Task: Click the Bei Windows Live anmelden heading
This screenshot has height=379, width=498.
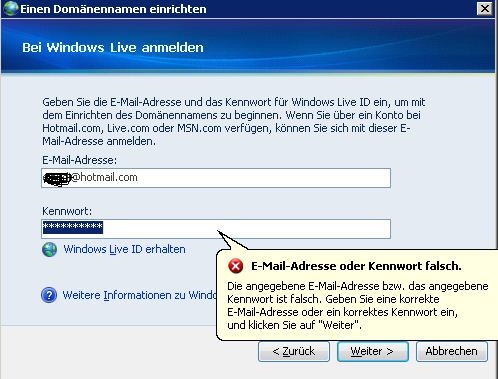Action: coord(113,48)
